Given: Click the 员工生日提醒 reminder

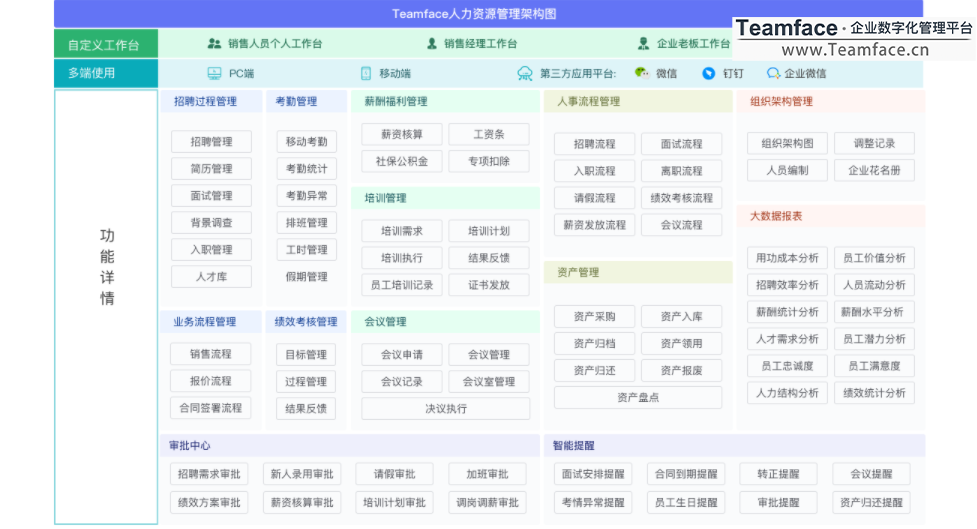Looking at the screenshot, I should (683, 502).
